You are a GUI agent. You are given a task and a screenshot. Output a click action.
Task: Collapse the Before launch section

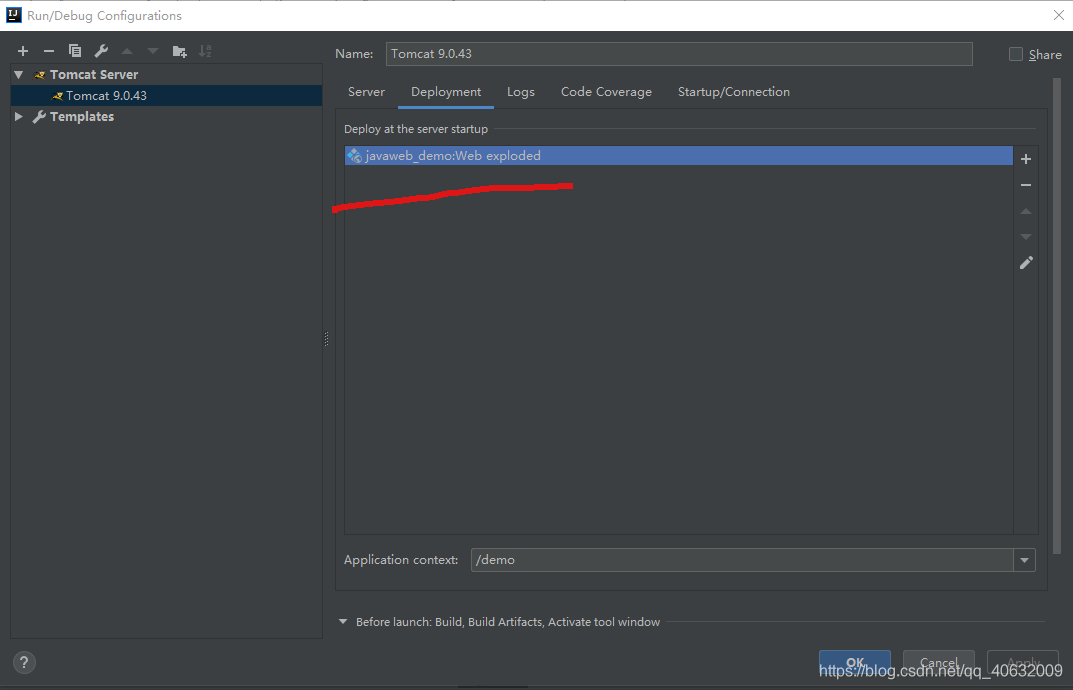pos(343,622)
